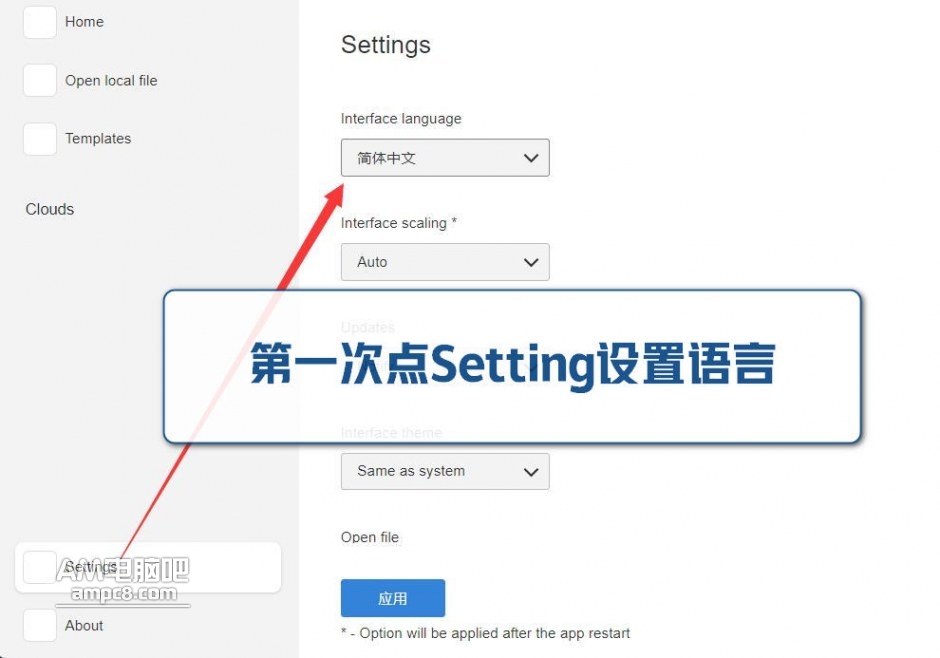Open the 简体中文 interface language dropdown
This screenshot has width=940, height=658.
445,158
